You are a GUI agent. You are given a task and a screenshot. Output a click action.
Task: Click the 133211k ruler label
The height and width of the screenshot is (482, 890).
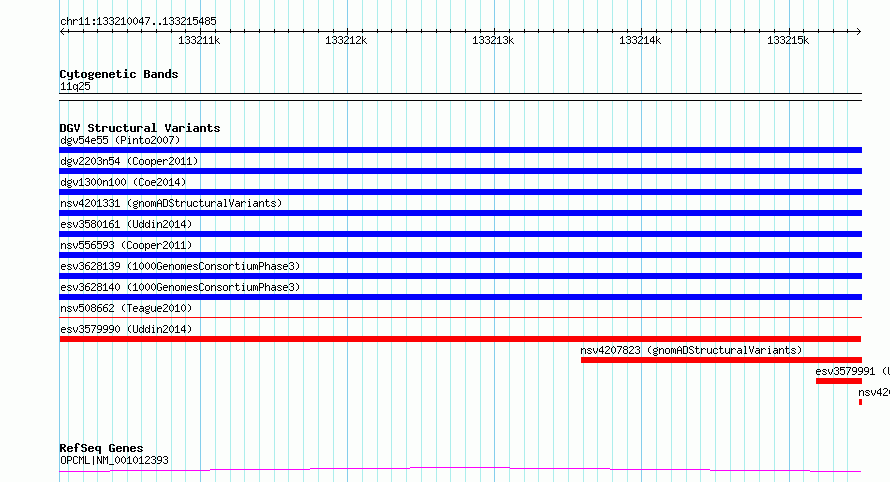coord(199,40)
